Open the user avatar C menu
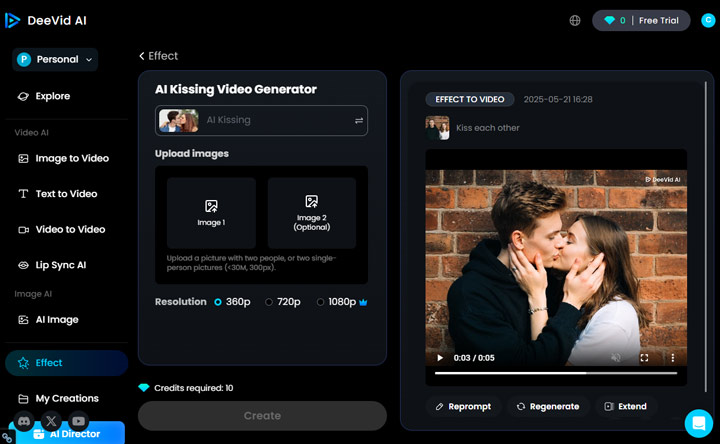 (708, 20)
